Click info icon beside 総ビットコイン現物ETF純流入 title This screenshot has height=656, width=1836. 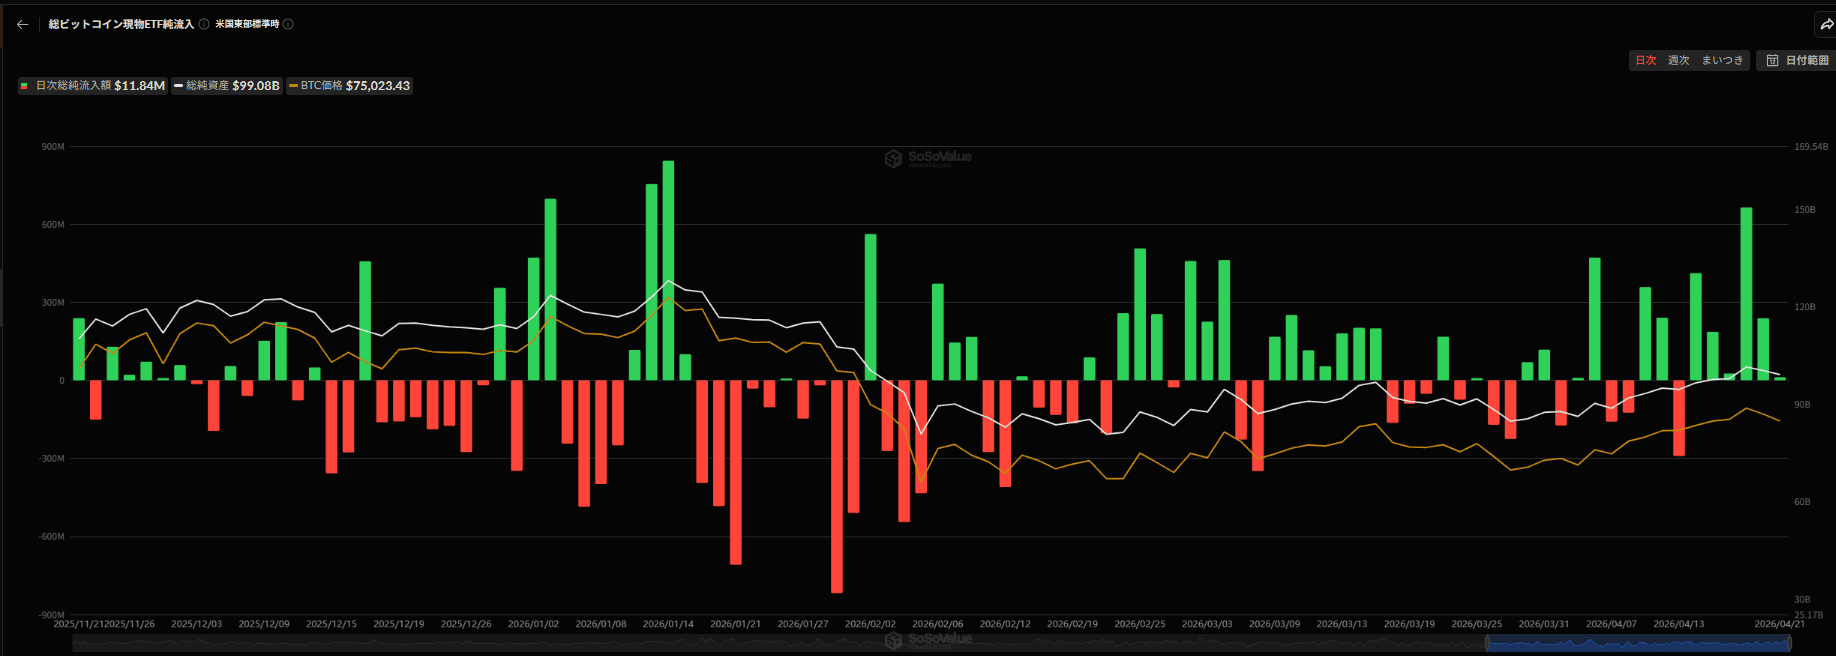(204, 24)
